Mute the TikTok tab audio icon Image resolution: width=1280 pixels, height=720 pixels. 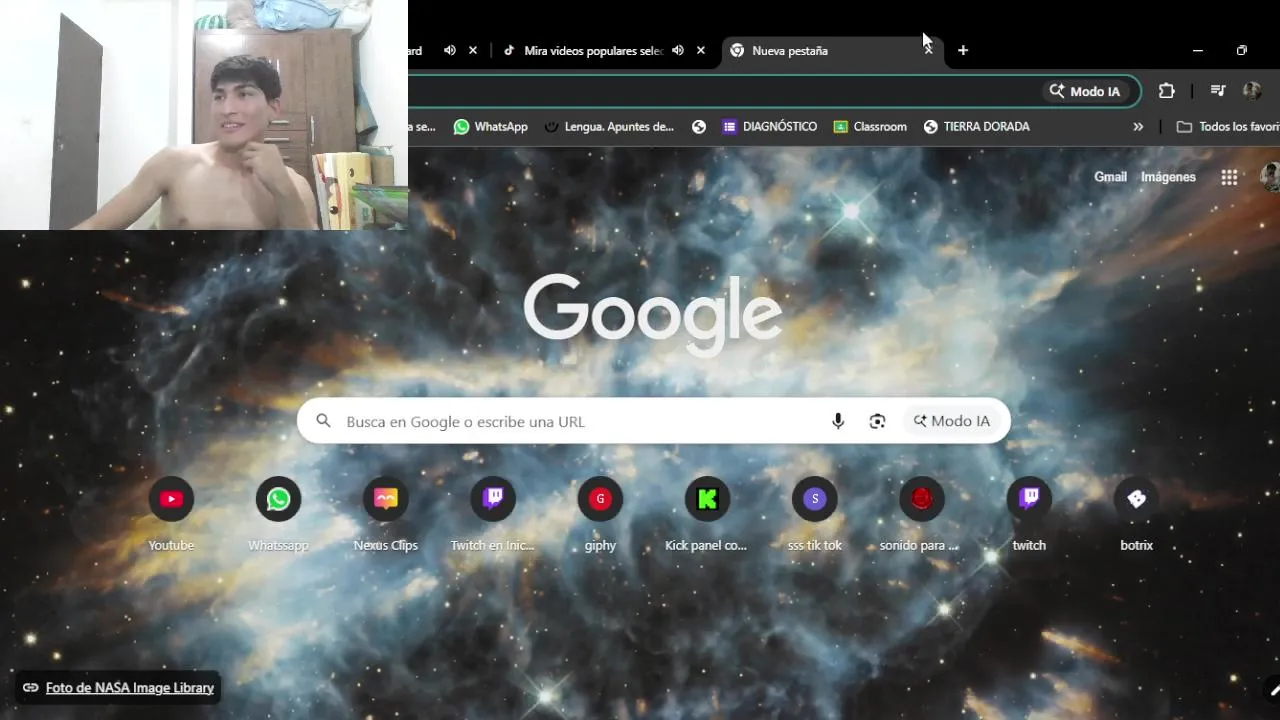[x=678, y=50]
